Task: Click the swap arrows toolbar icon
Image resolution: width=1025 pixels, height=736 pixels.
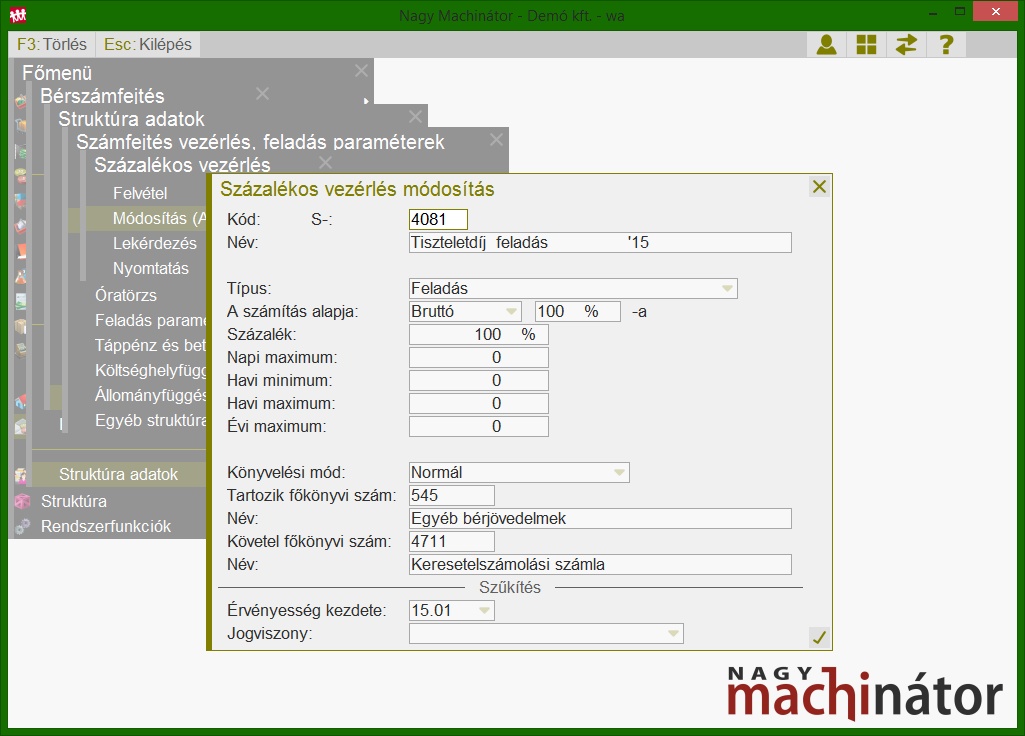Action: [x=906, y=45]
